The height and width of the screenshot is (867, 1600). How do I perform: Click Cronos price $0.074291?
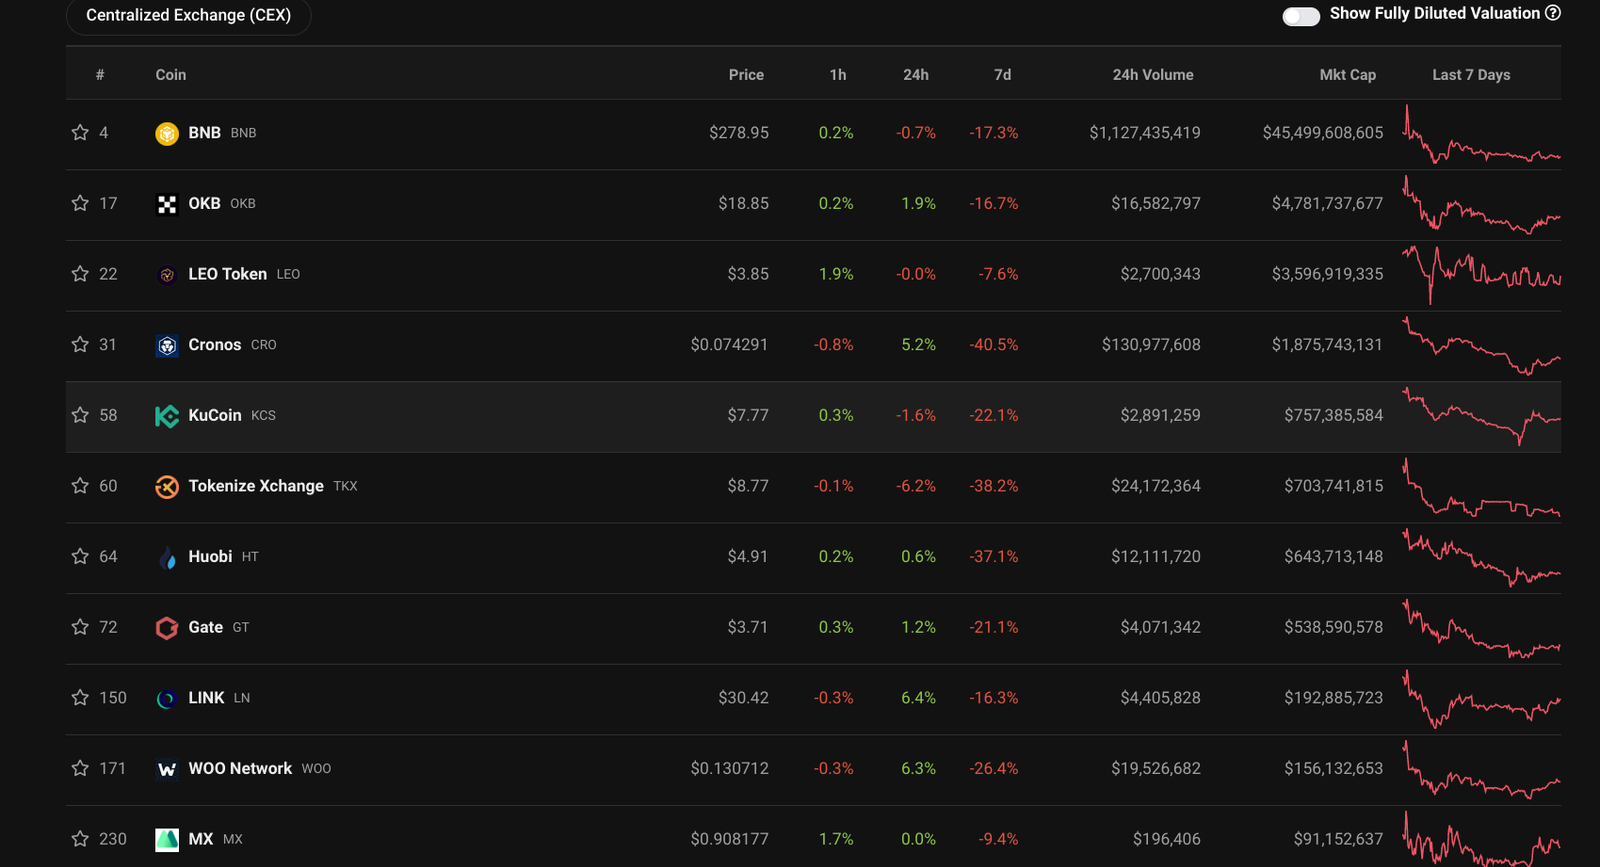729,345
